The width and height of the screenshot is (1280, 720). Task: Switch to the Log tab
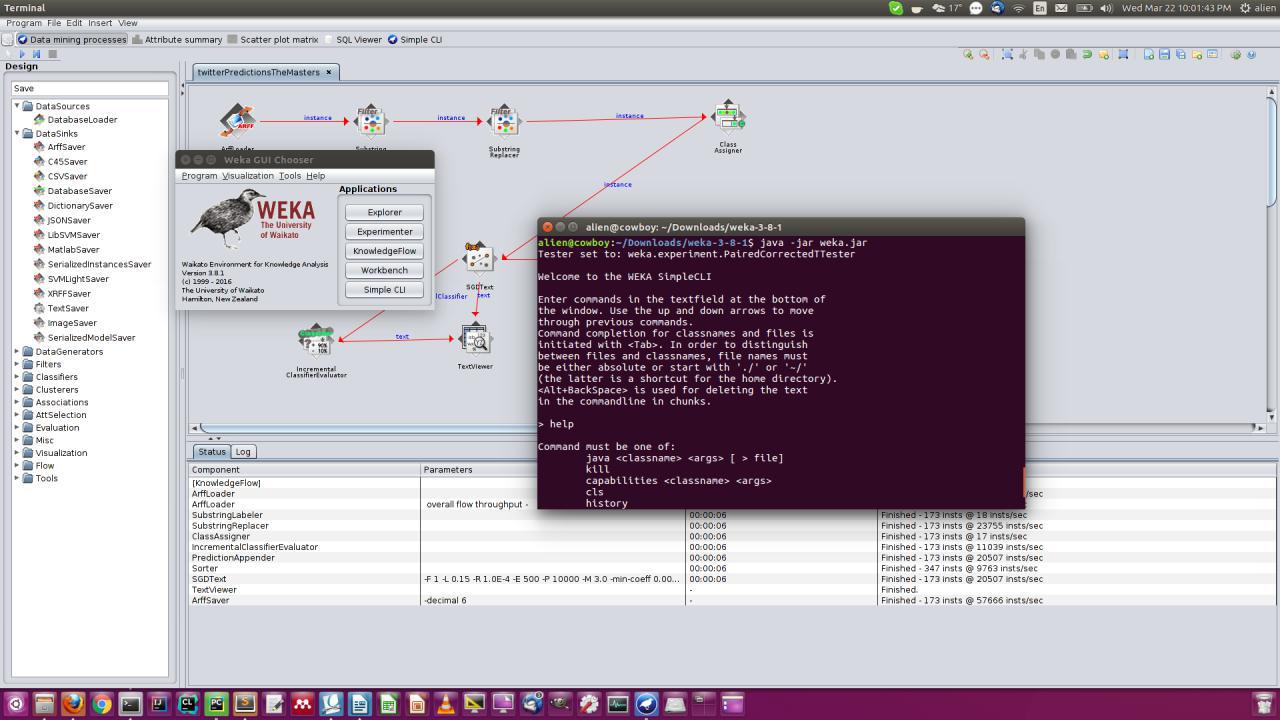[x=243, y=452]
